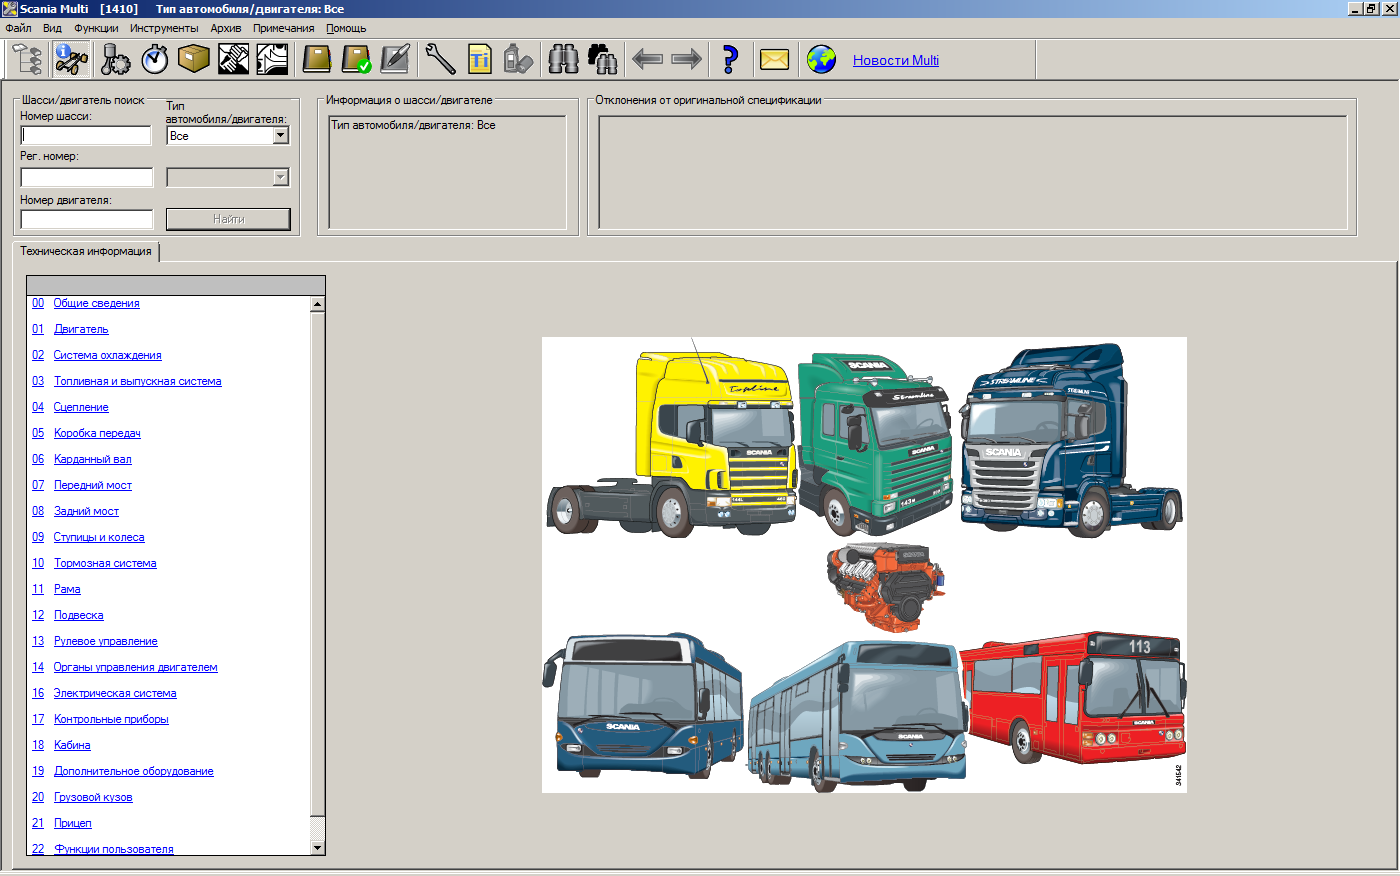Open the yellow 'Ti' document icon

(x=479, y=60)
